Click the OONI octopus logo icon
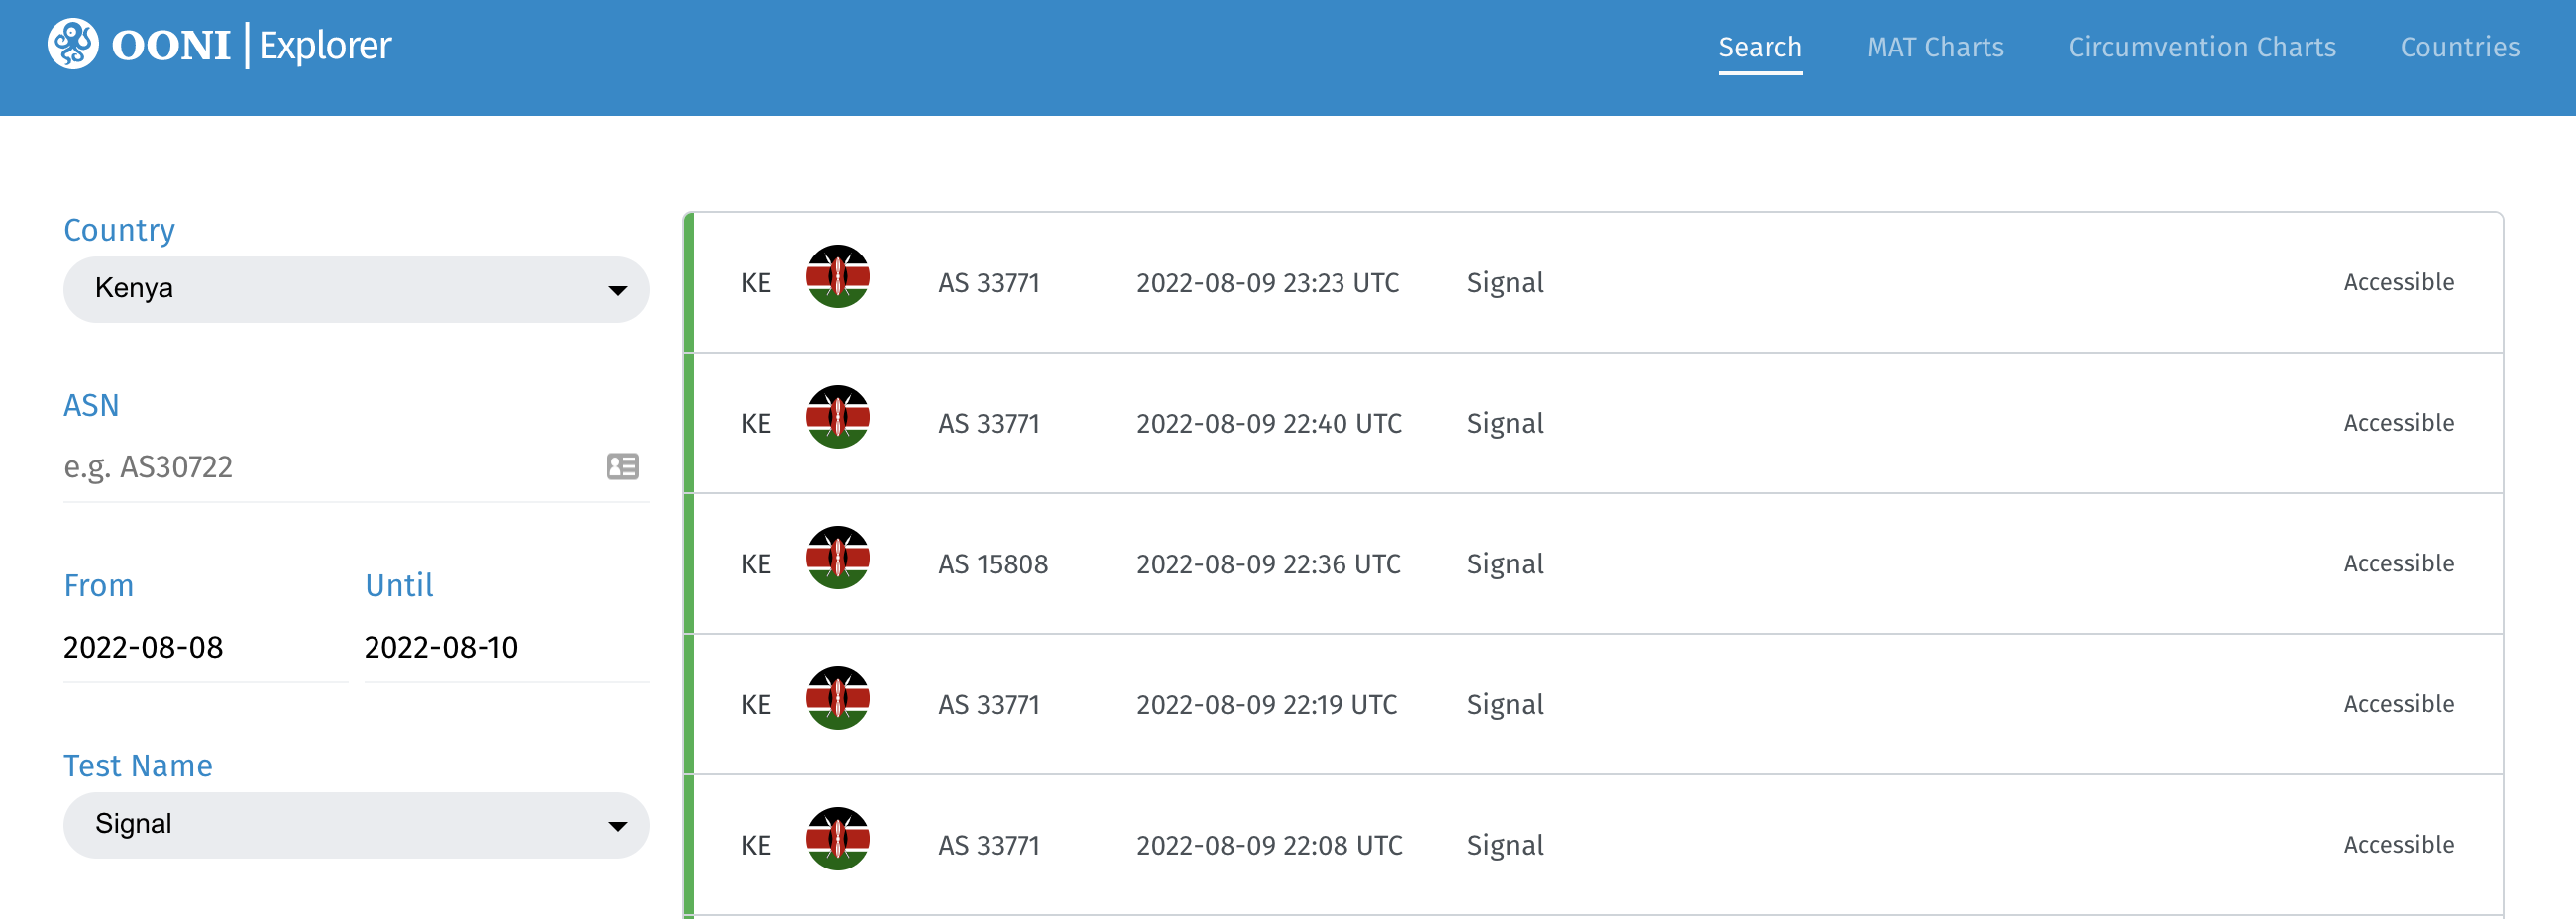This screenshot has width=2576, height=919. click(x=73, y=45)
